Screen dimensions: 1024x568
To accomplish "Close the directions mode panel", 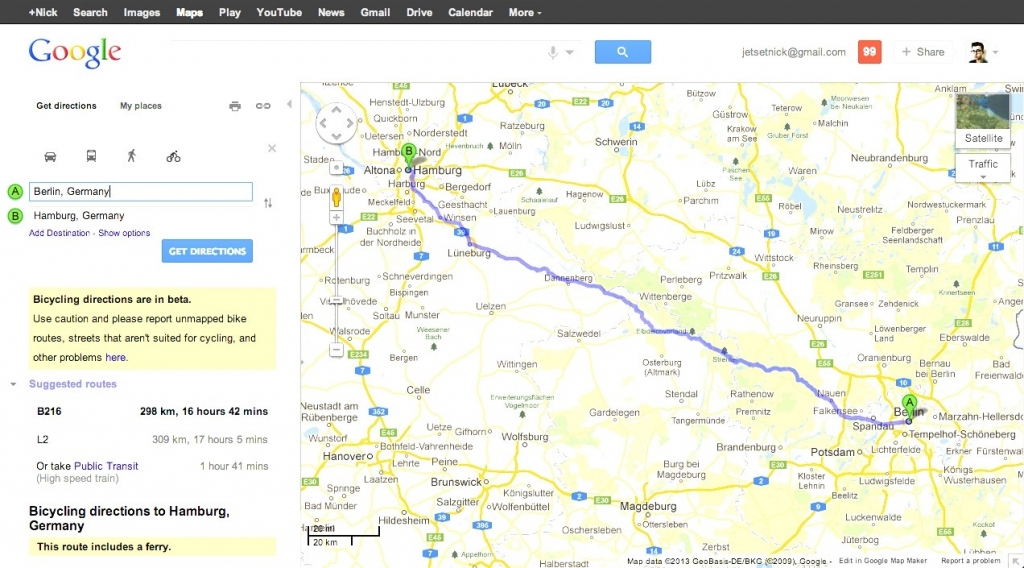I will (x=271, y=149).
